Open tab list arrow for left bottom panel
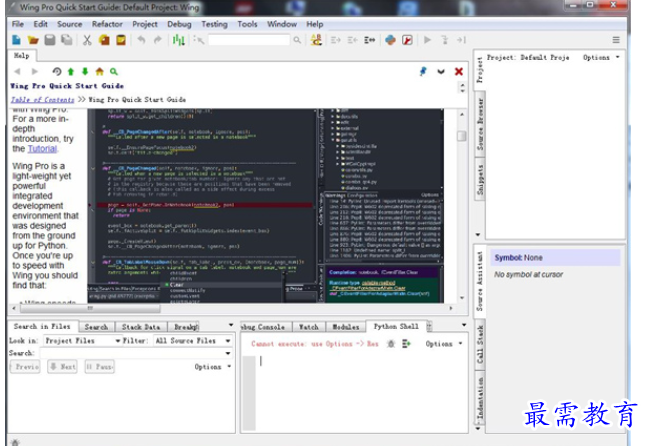Viewport: 646px width, 446px height. (x=231, y=325)
